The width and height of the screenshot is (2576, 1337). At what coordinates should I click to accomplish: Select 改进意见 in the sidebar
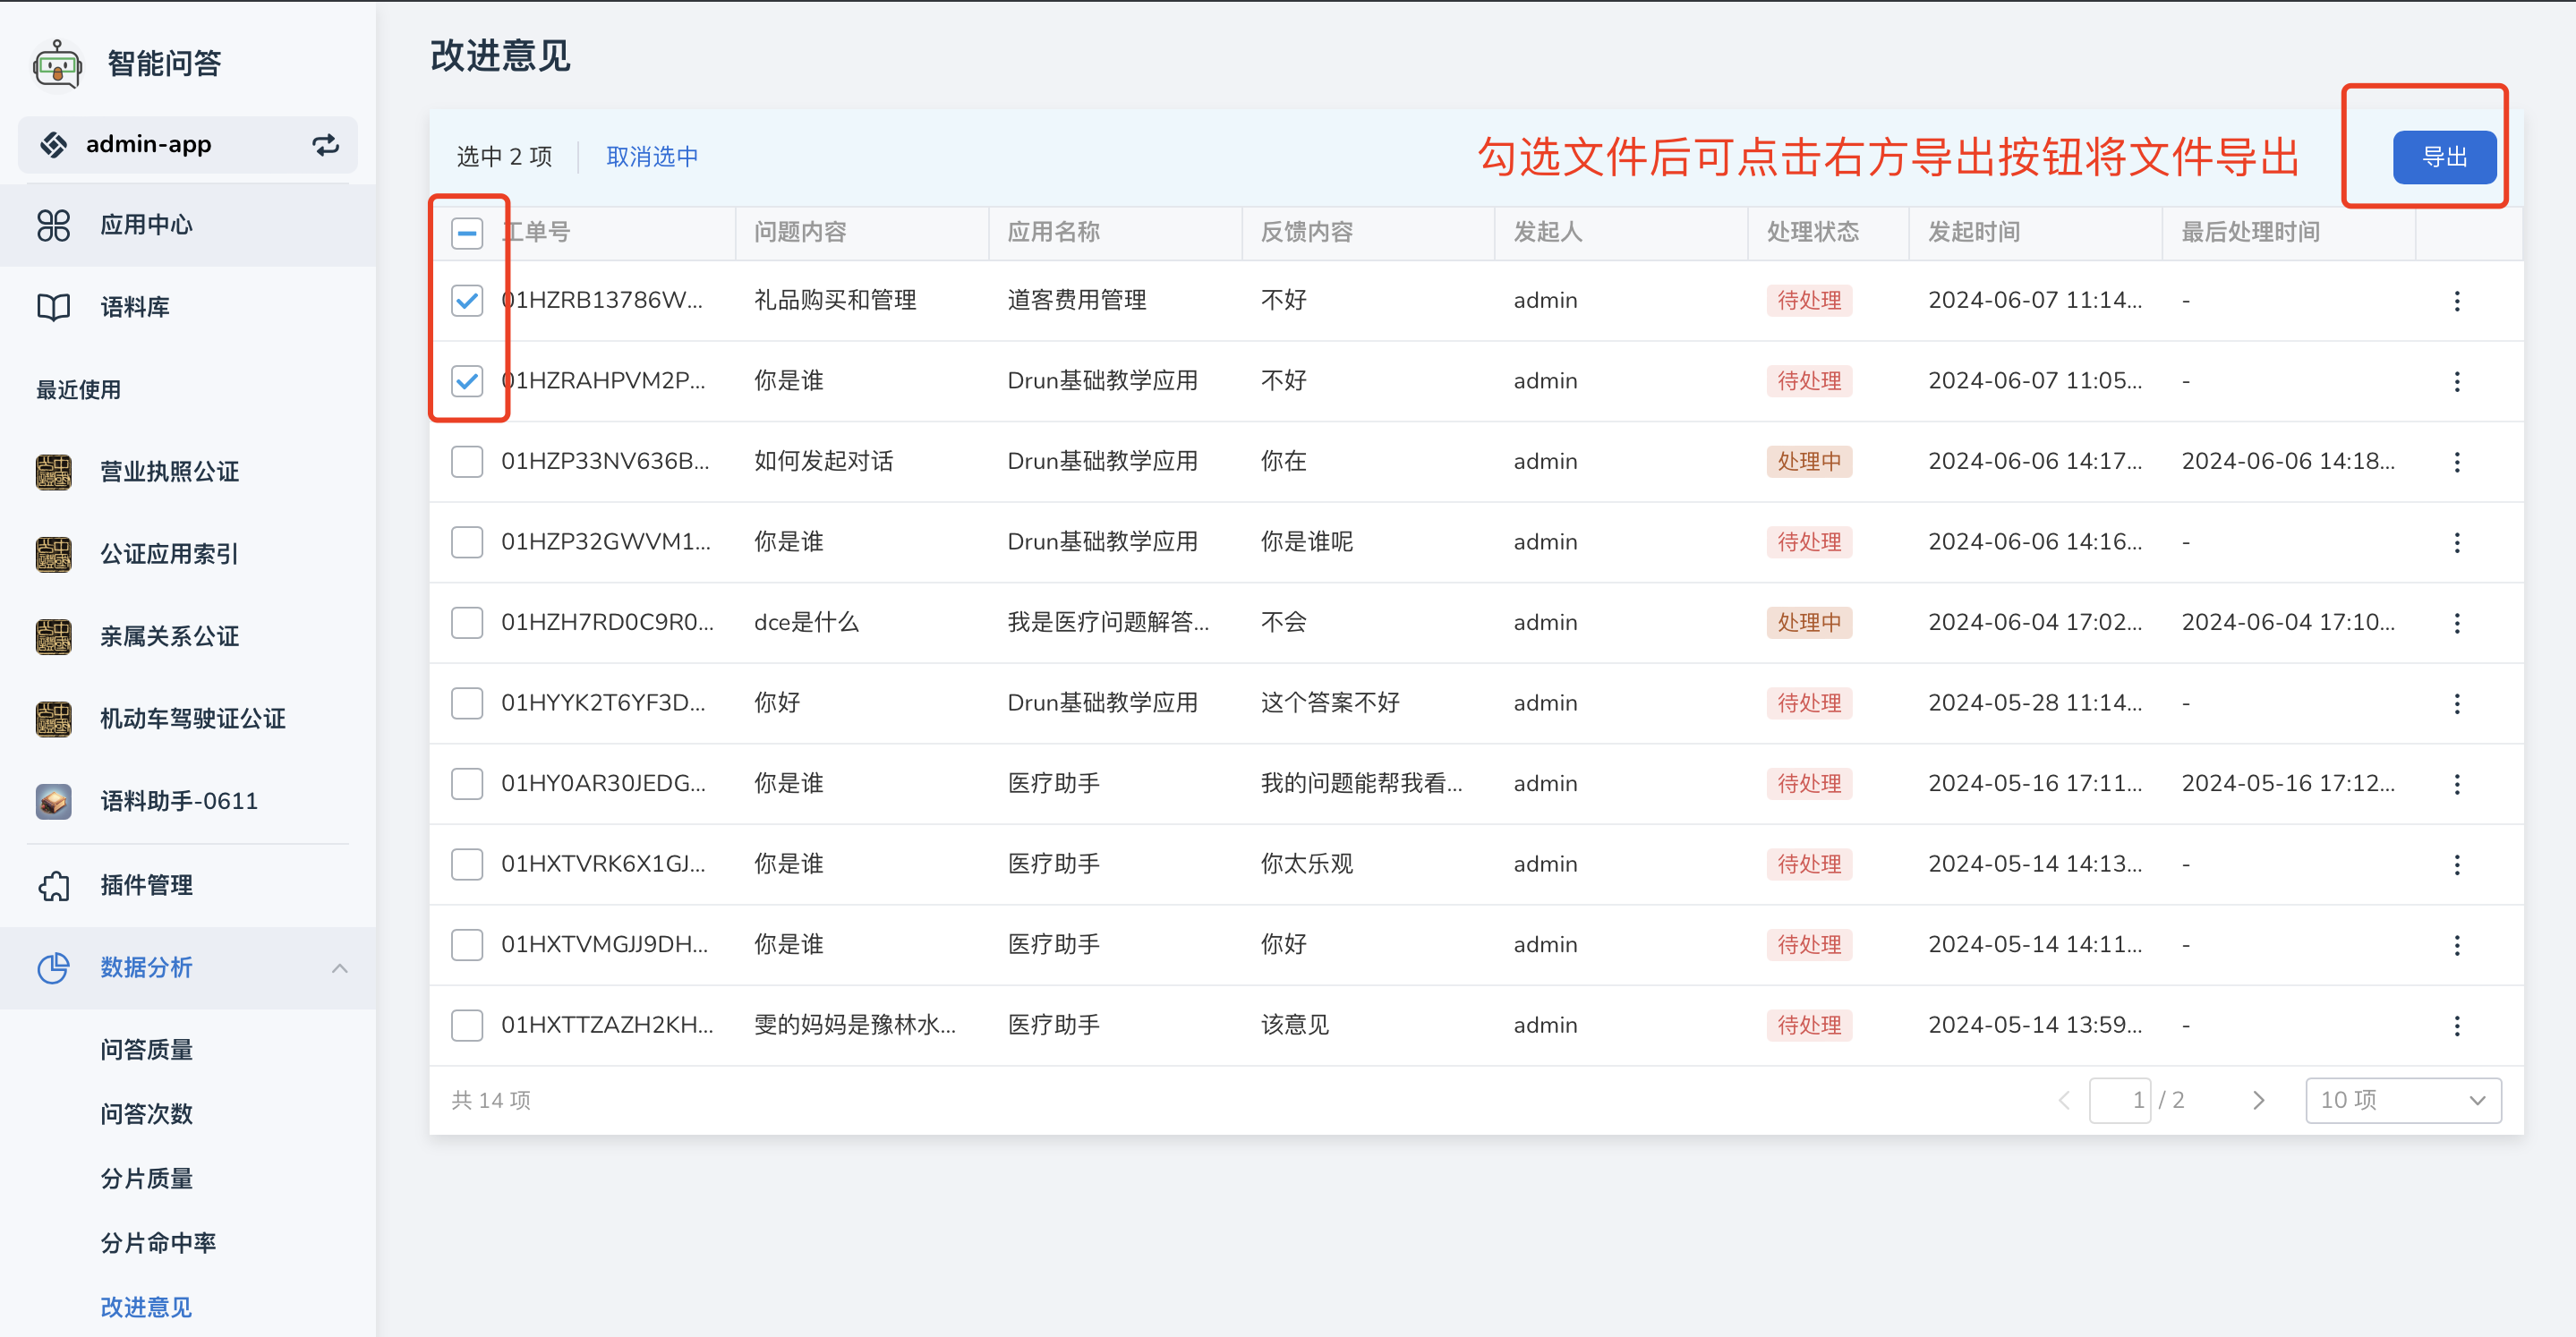[146, 1307]
